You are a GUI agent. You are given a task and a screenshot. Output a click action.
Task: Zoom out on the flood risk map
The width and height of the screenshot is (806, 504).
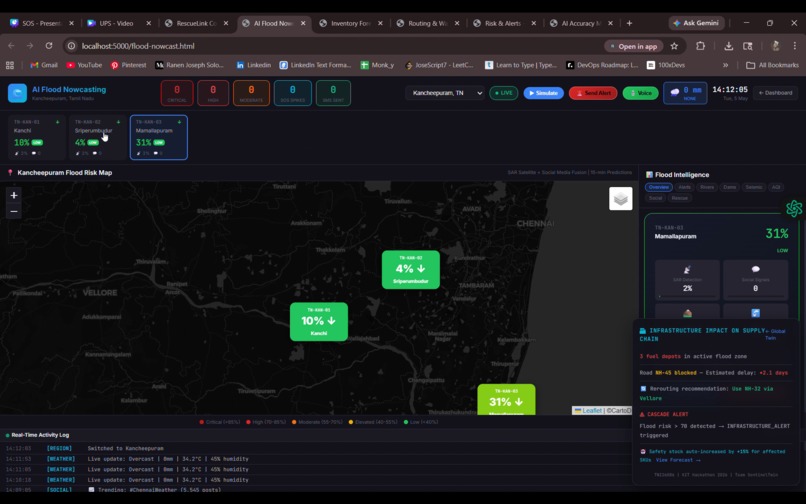pos(14,211)
